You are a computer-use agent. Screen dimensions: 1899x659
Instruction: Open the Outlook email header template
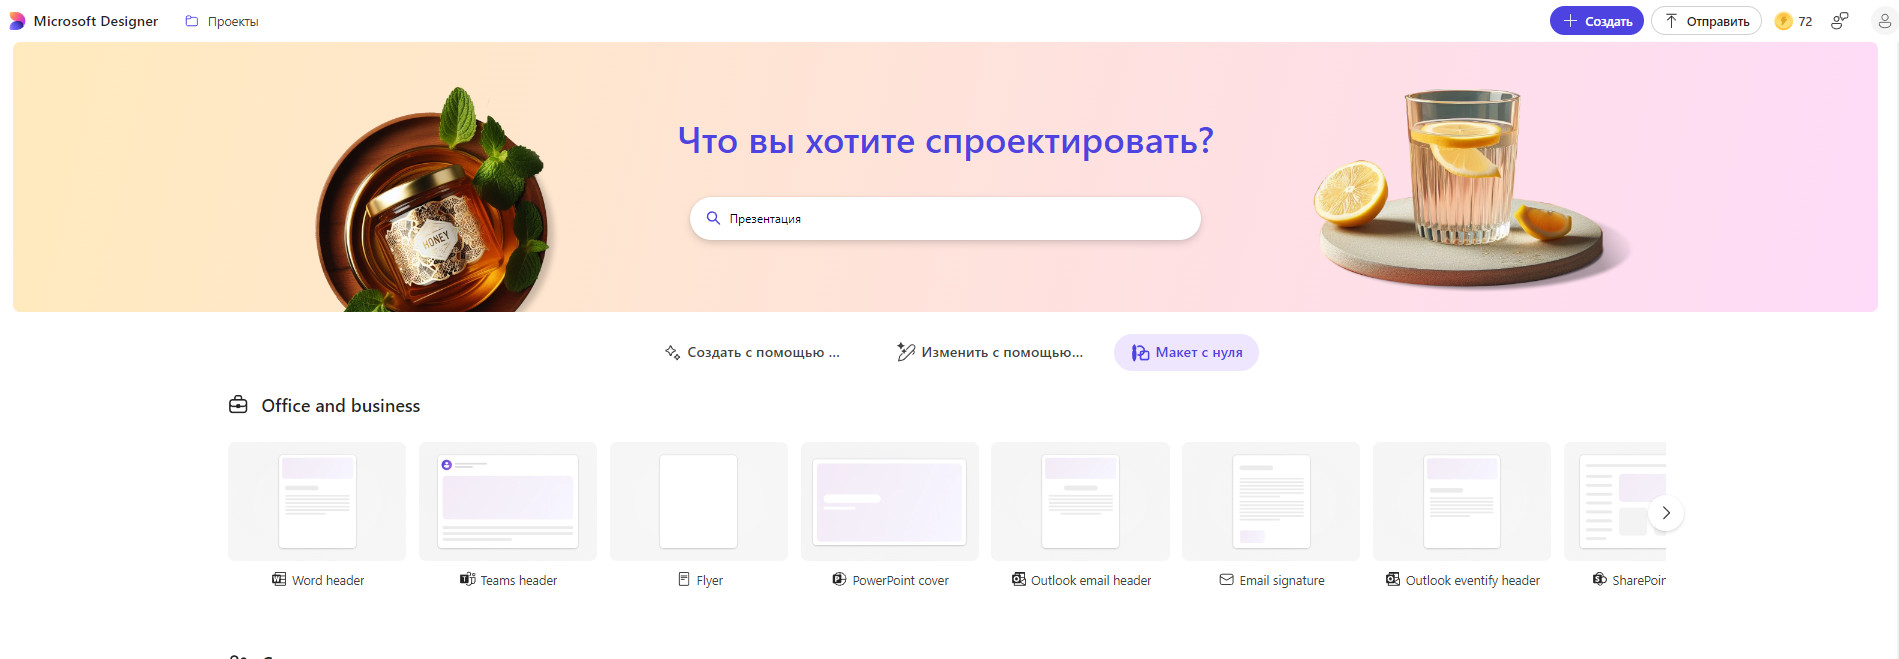[x=1080, y=501]
